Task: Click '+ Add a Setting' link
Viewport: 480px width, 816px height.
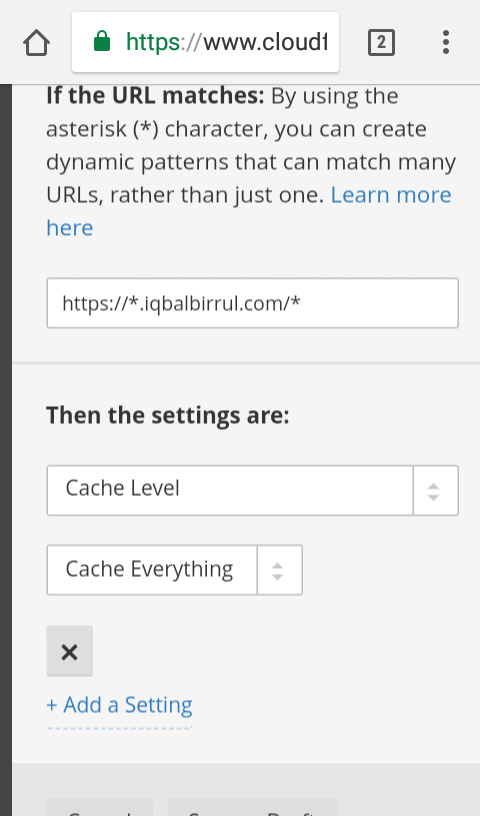Action: point(119,705)
